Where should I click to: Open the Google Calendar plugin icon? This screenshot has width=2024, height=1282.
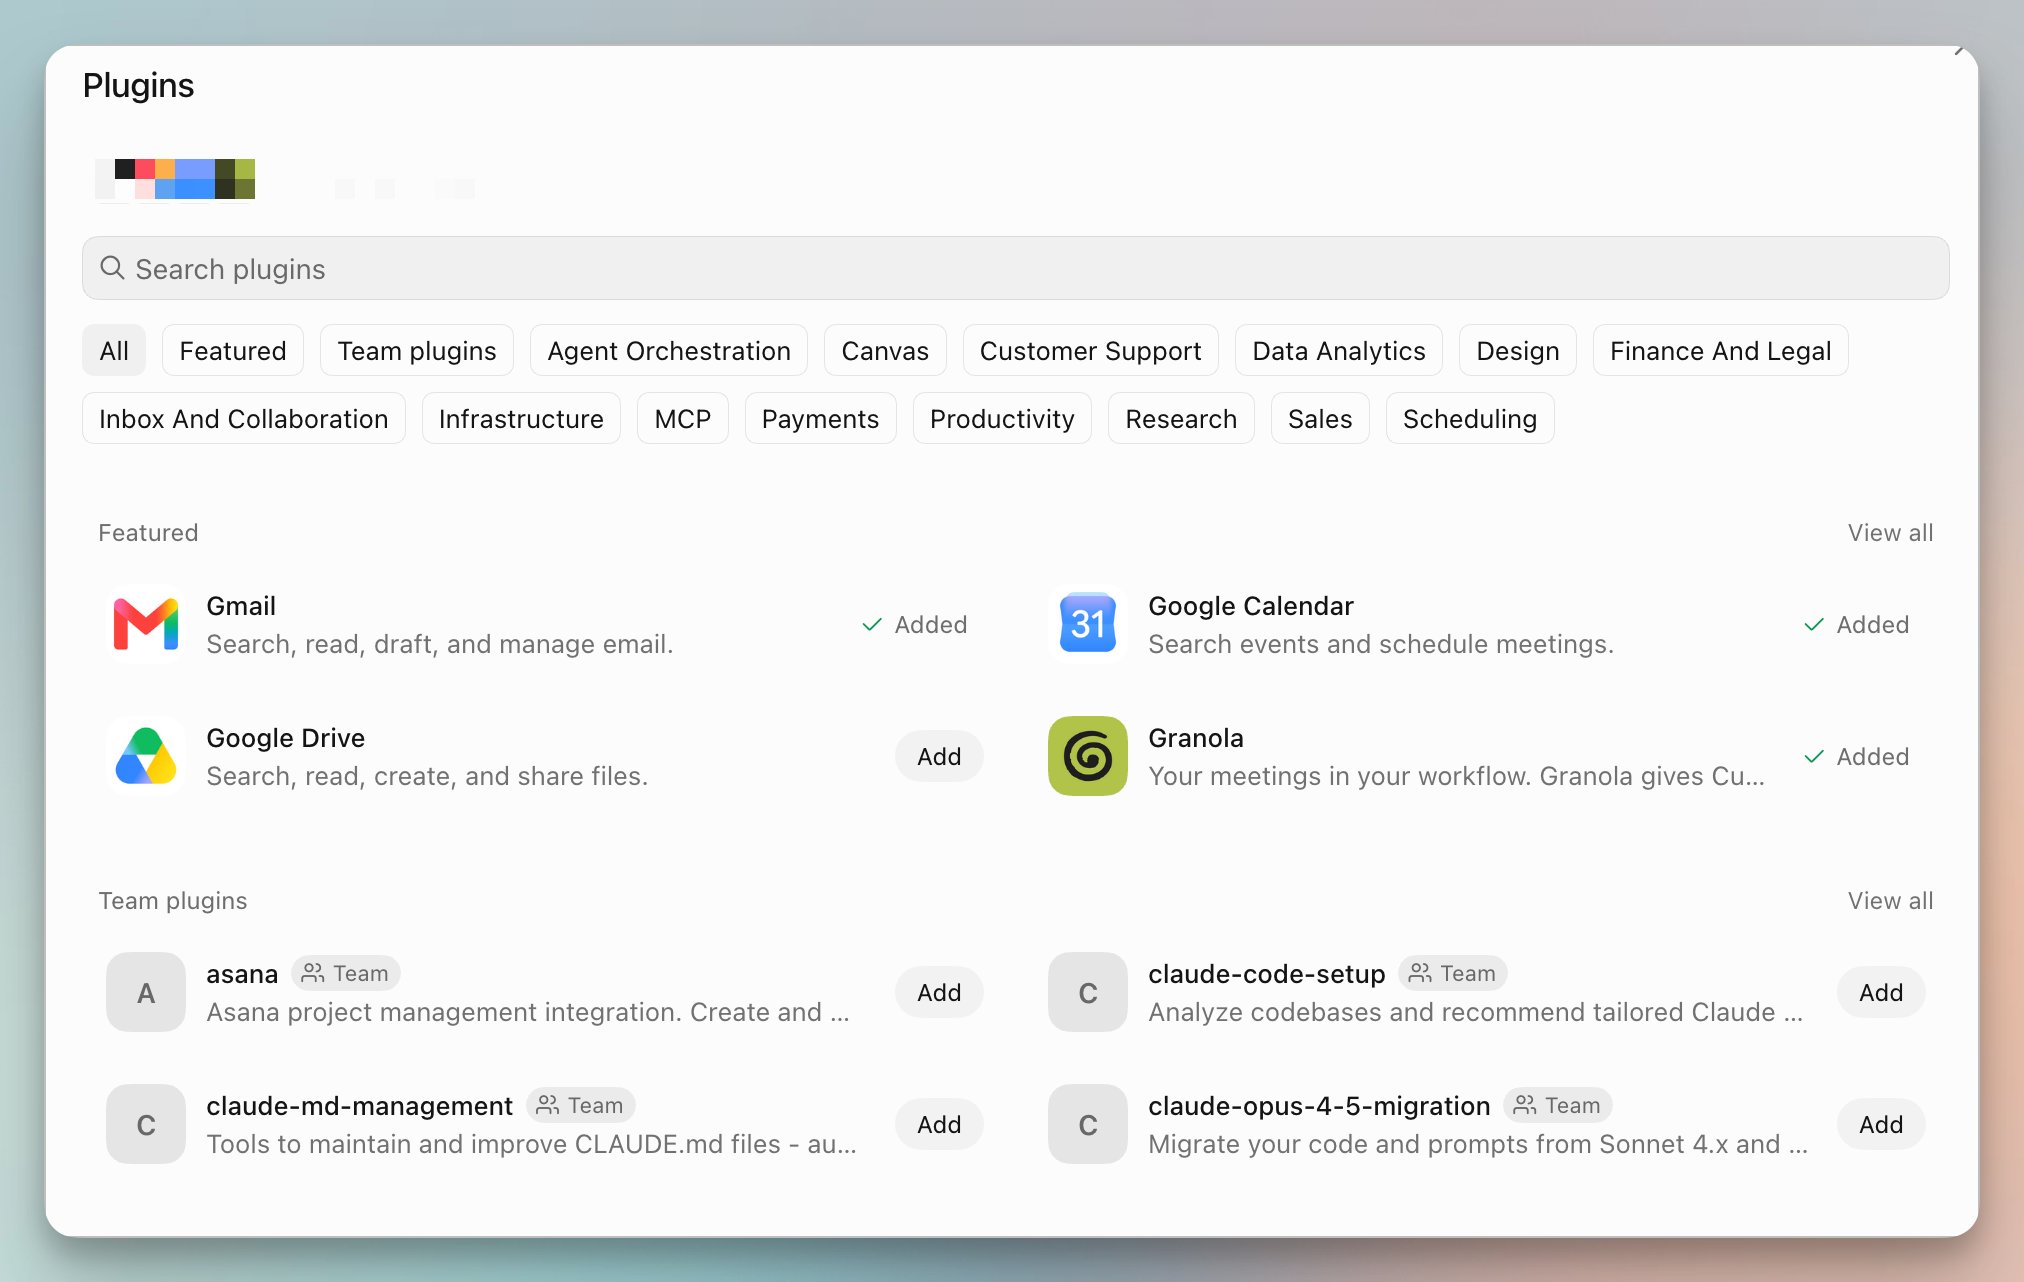pyautogui.click(x=1088, y=624)
